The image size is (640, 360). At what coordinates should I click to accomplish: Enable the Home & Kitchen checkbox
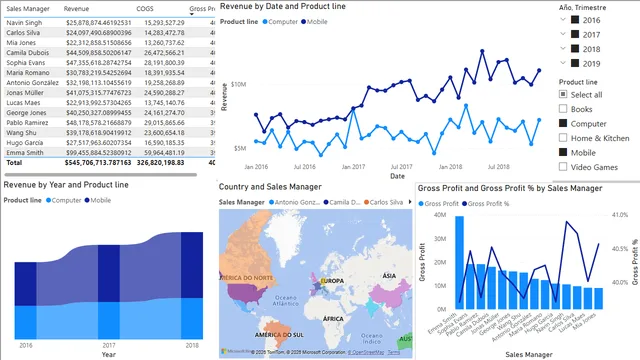[x=563, y=138]
